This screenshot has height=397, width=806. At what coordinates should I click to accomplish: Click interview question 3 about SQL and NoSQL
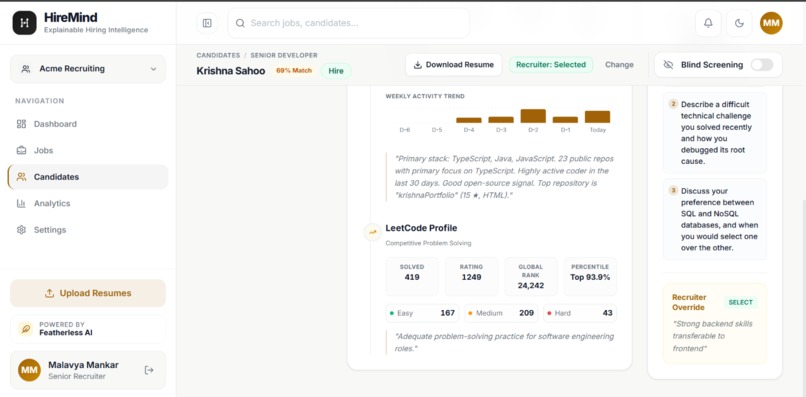click(715, 219)
